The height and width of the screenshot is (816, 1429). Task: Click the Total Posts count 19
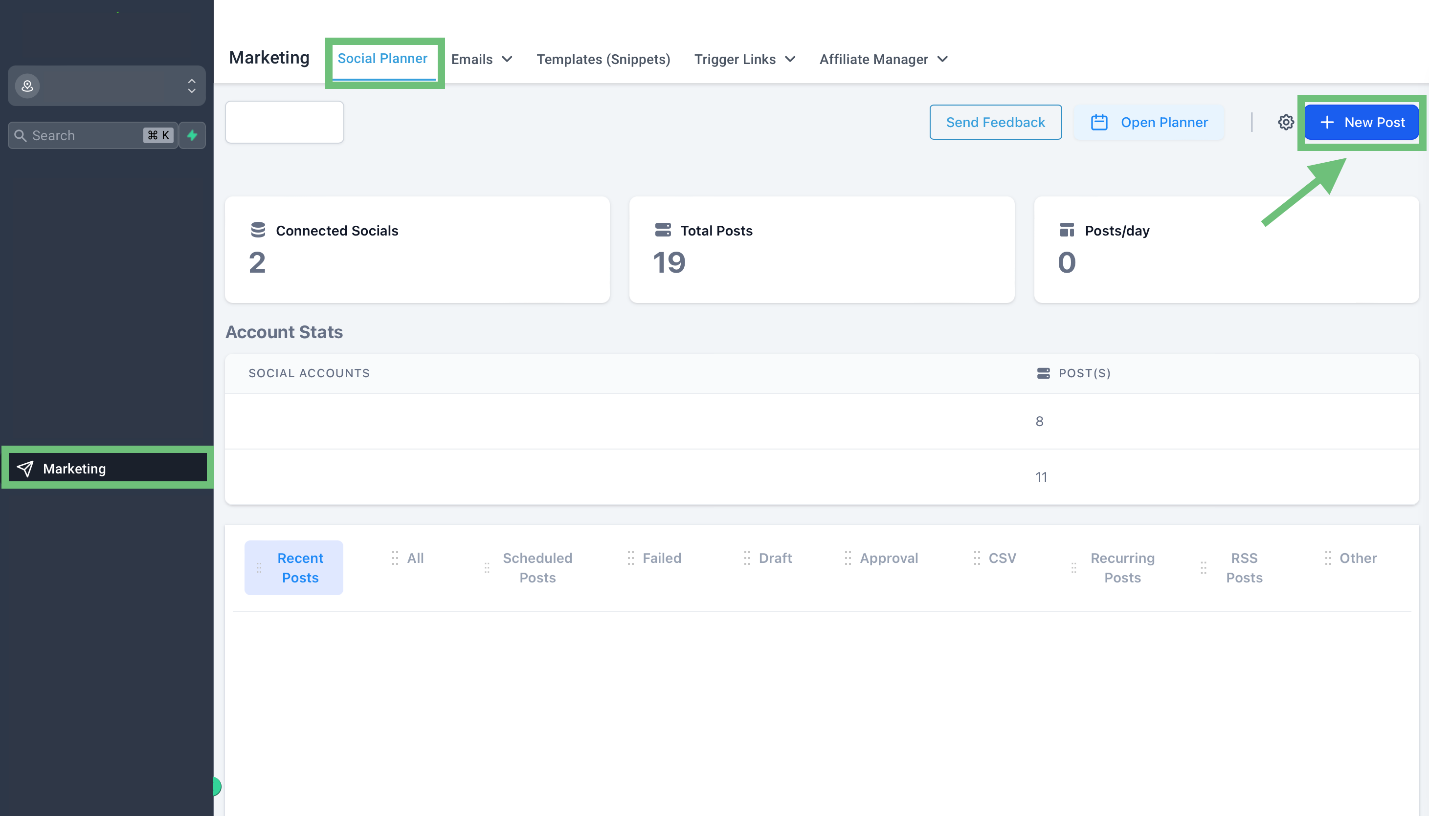tap(669, 263)
